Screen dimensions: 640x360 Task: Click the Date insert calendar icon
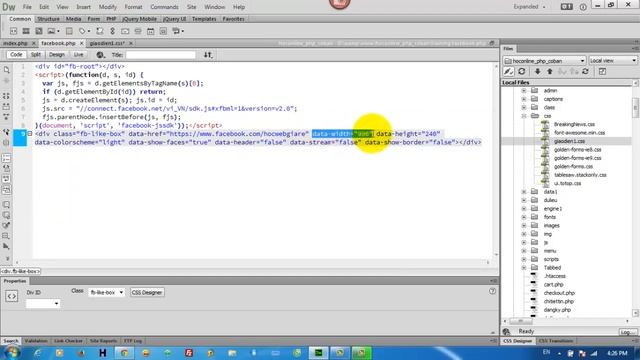click(151, 31)
